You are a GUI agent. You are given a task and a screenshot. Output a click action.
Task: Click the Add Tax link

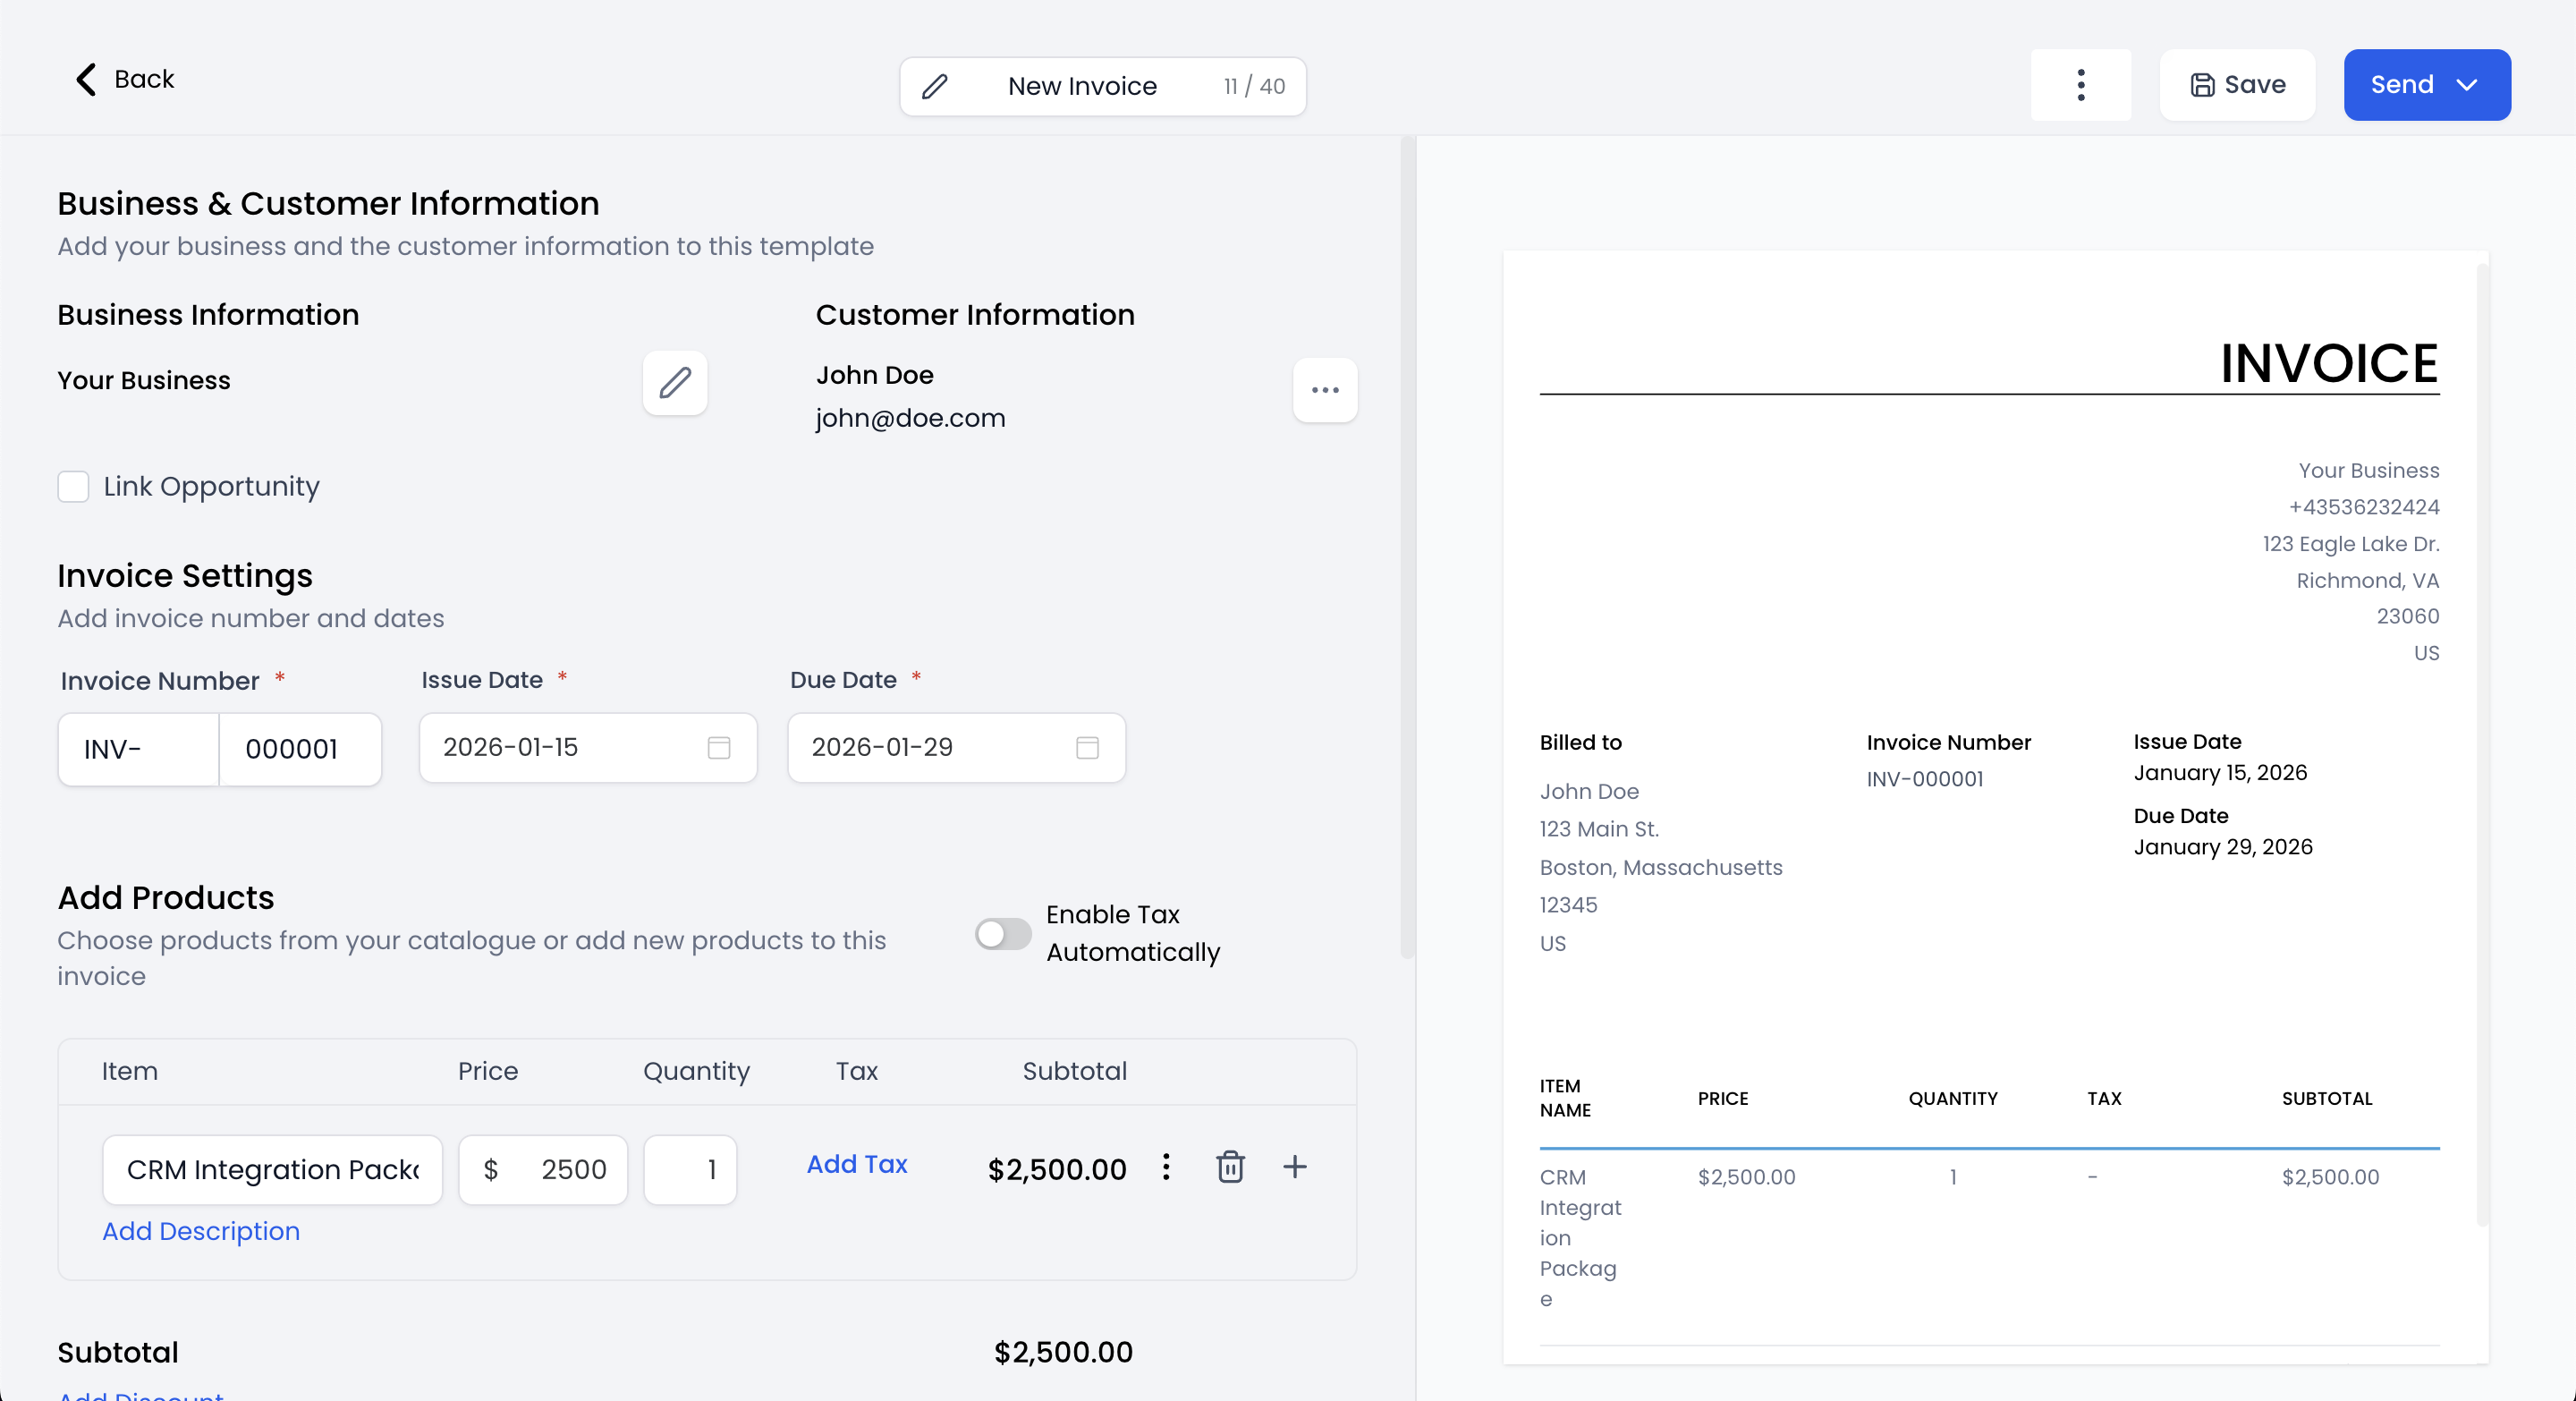coord(857,1164)
